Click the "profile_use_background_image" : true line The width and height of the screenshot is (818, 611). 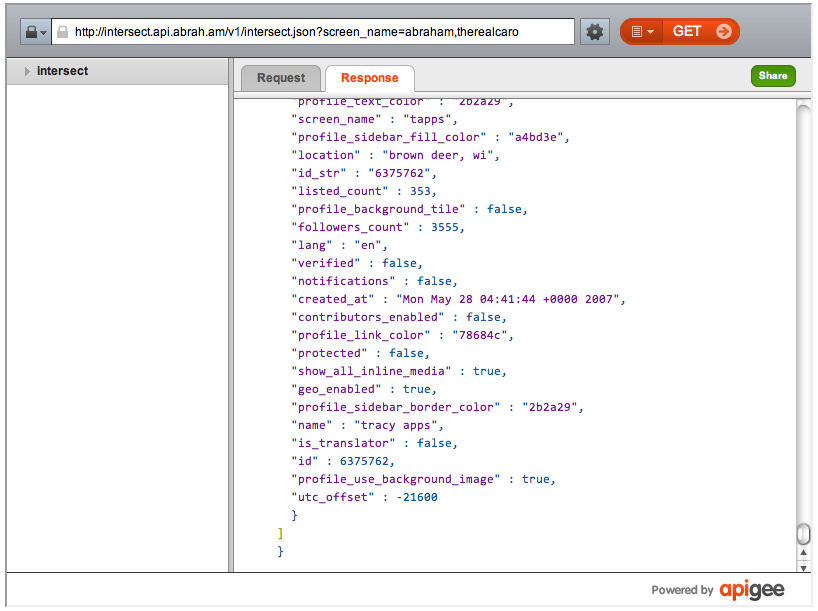pyautogui.click(x=423, y=480)
